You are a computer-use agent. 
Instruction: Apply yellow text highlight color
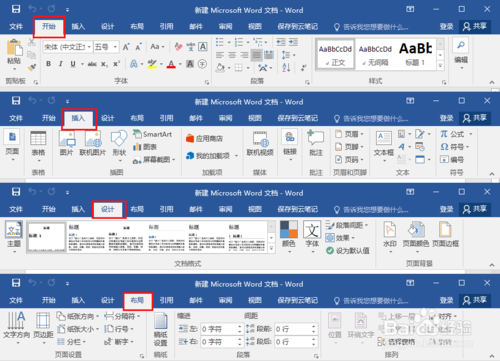click(153, 64)
